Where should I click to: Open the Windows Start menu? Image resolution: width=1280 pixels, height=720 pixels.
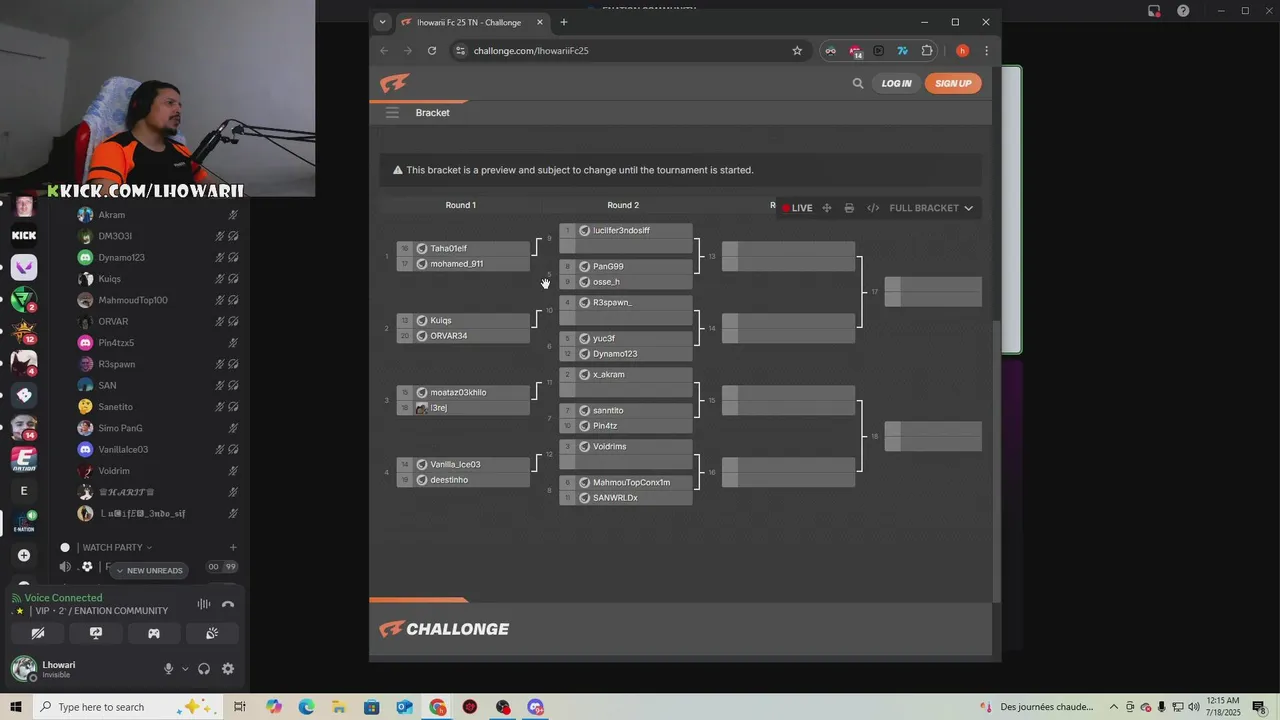[17, 707]
